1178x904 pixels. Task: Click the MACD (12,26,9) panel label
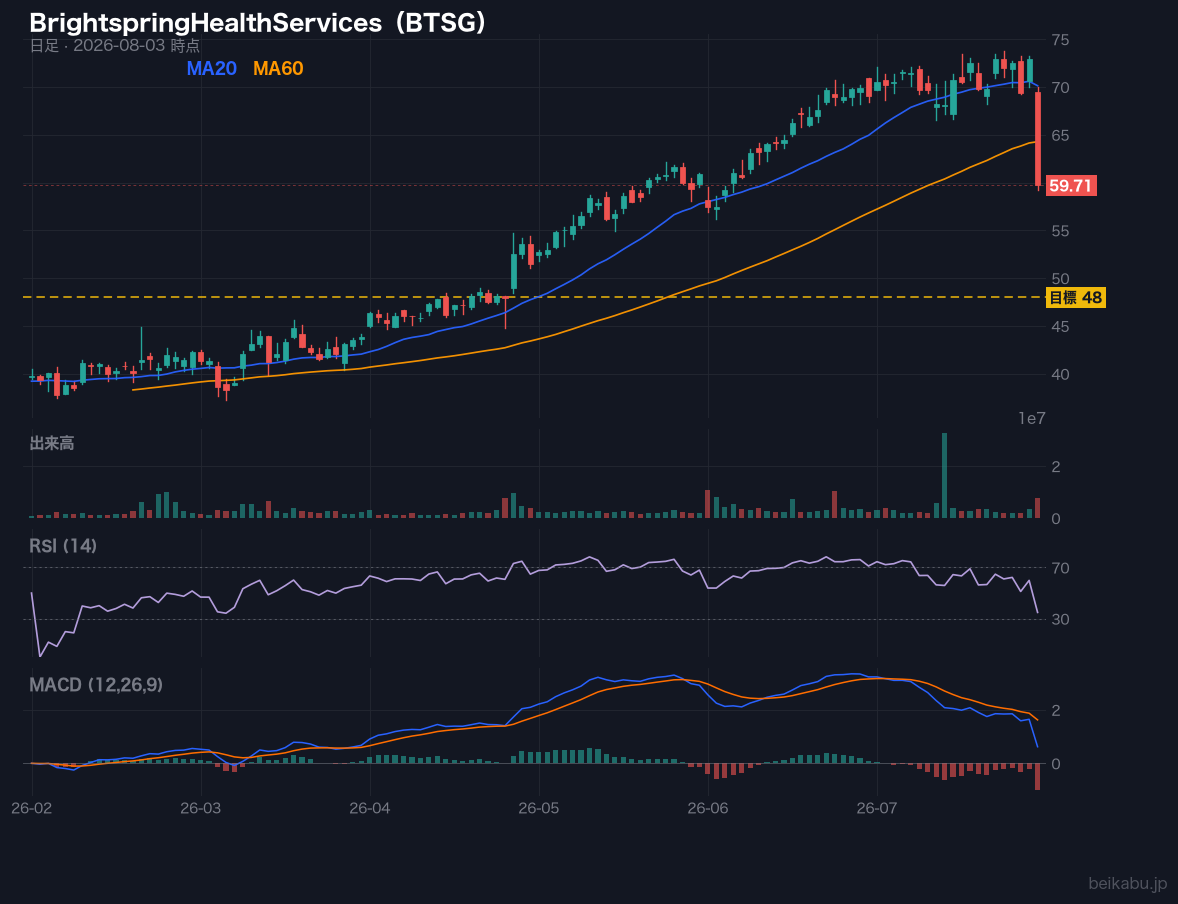click(96, 685)
